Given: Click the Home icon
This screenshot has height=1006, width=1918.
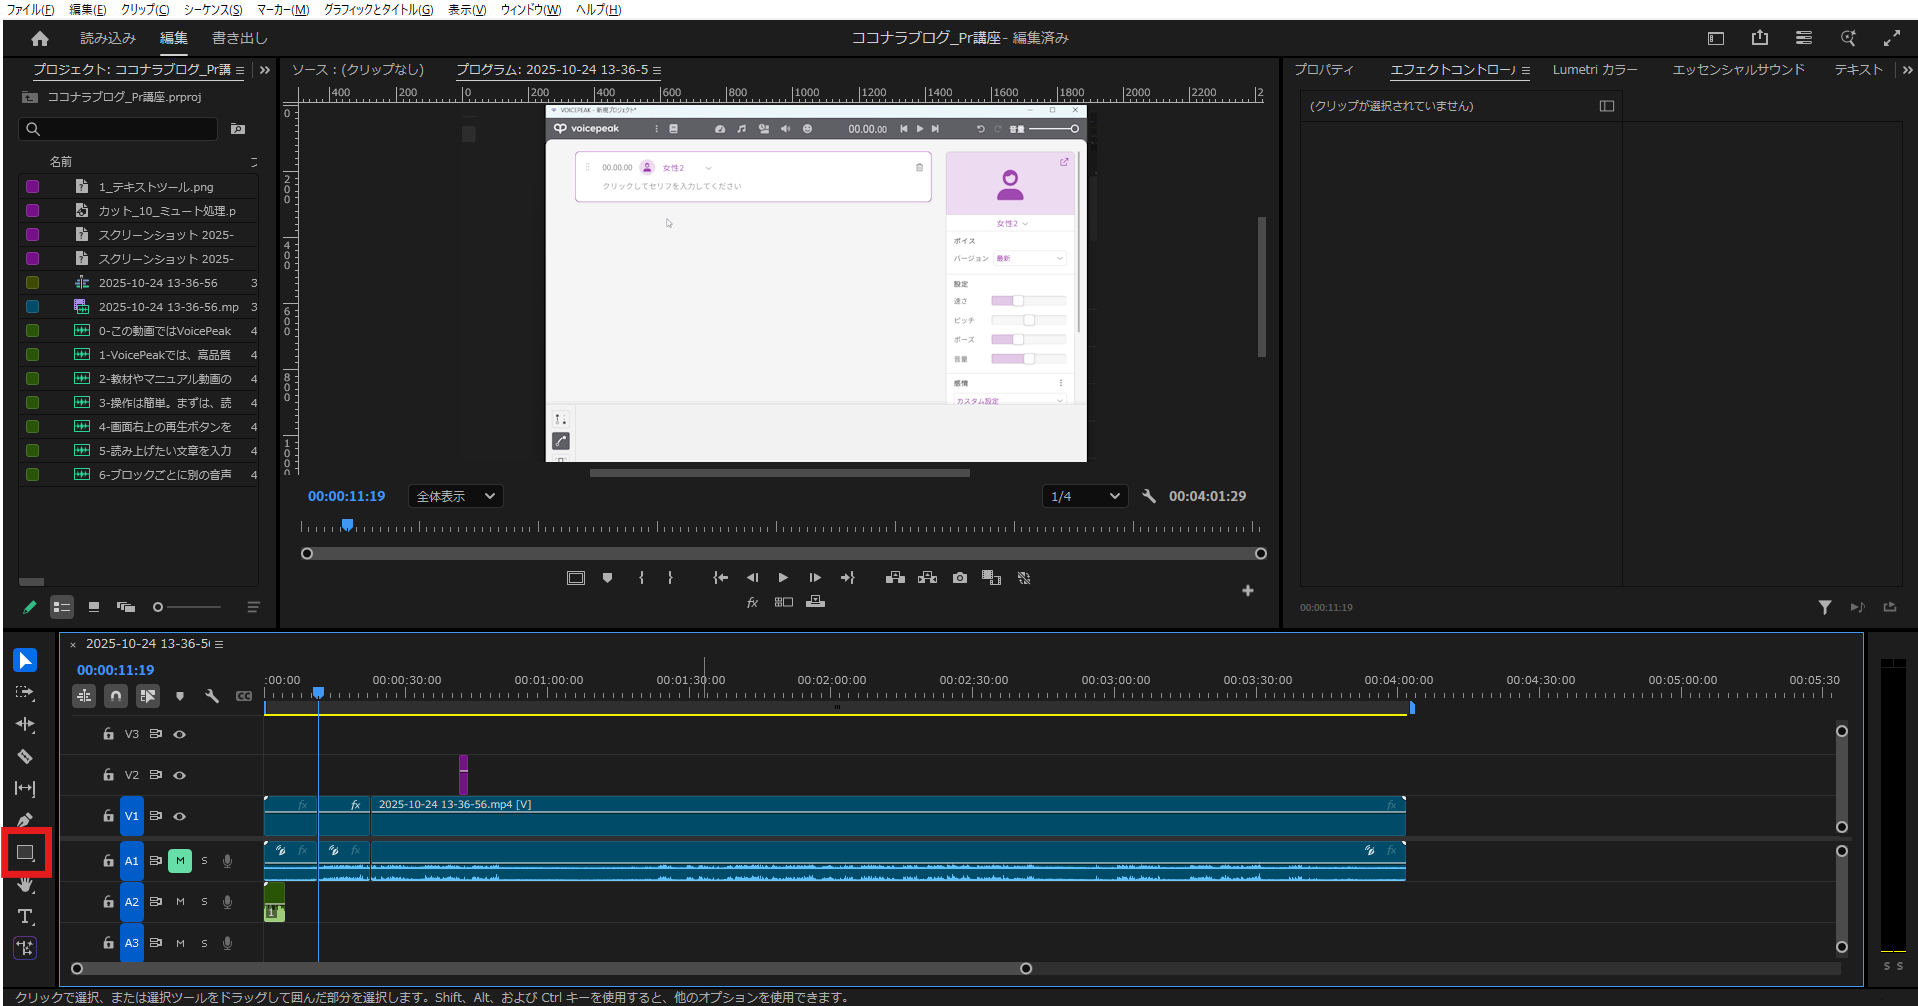Looking at the screenshot, I should click(40, 38).
